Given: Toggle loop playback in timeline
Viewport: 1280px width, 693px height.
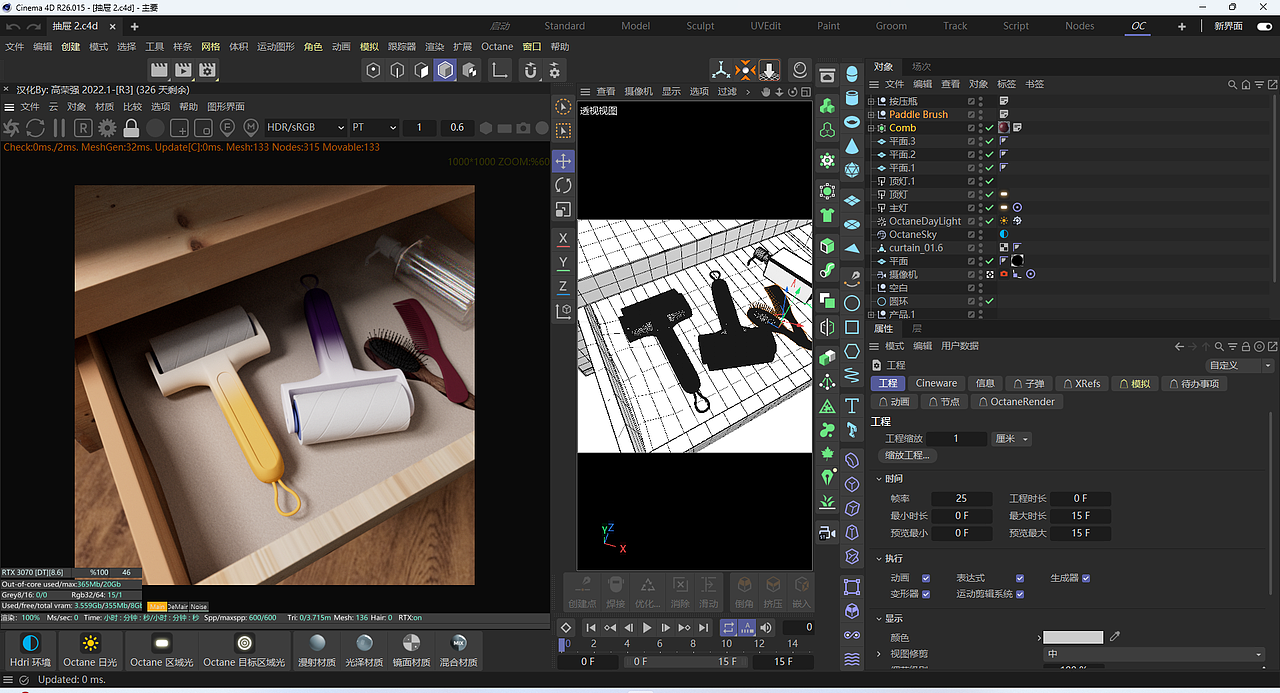Looking at the screenshot, I should click(729, 627).
